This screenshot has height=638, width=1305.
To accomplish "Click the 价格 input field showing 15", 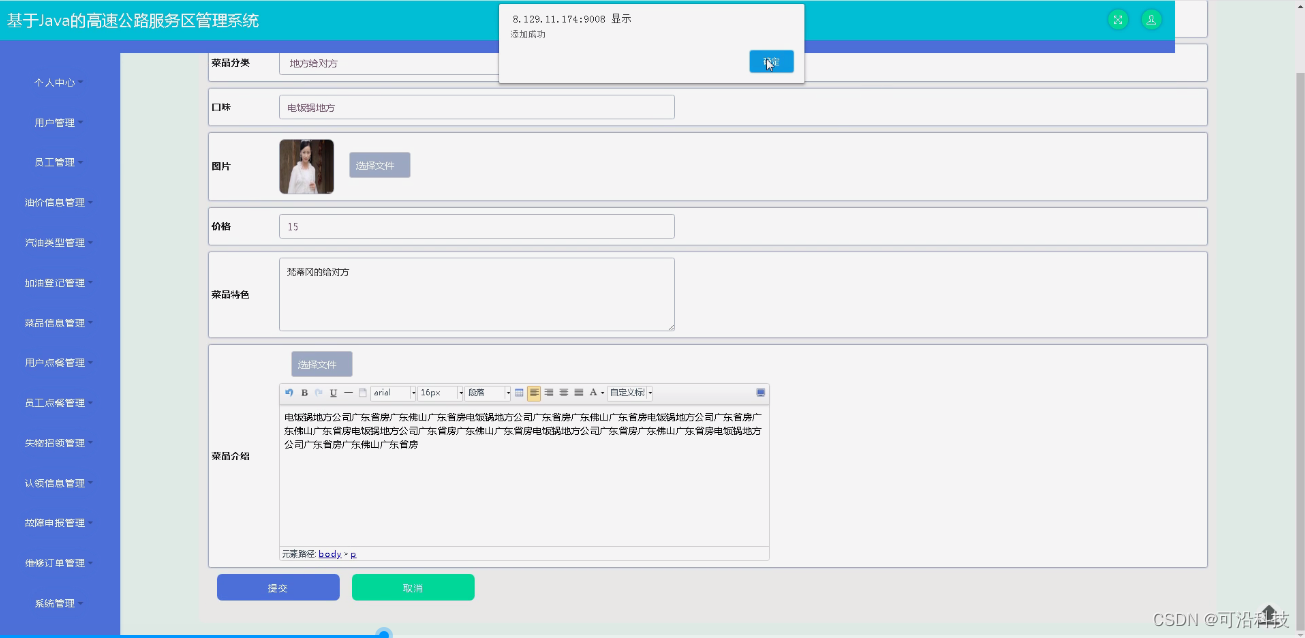I will (477, 226).
